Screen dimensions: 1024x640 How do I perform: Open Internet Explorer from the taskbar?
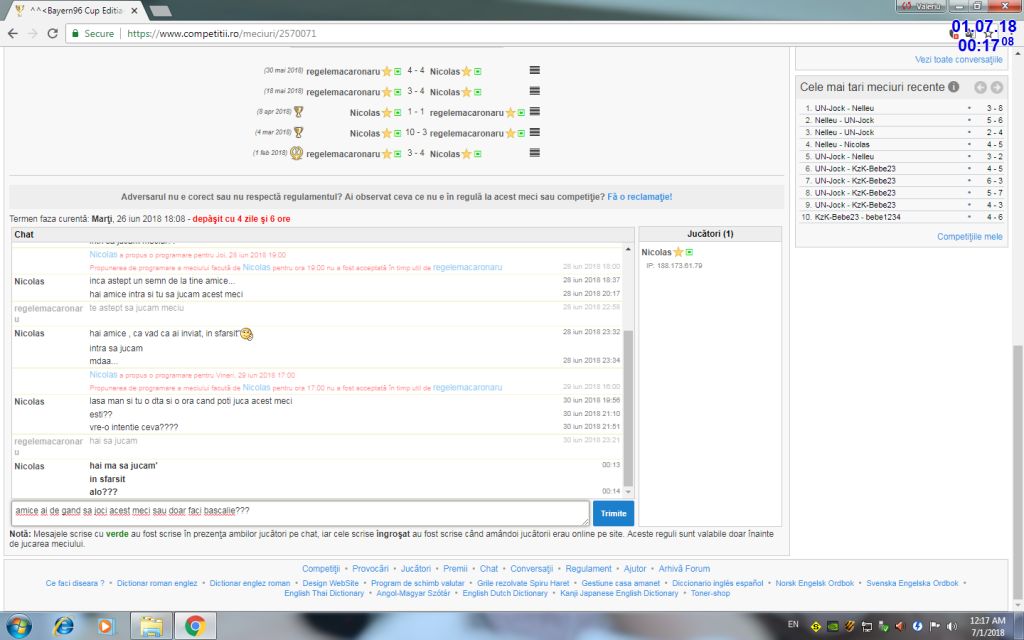point(63,626)
